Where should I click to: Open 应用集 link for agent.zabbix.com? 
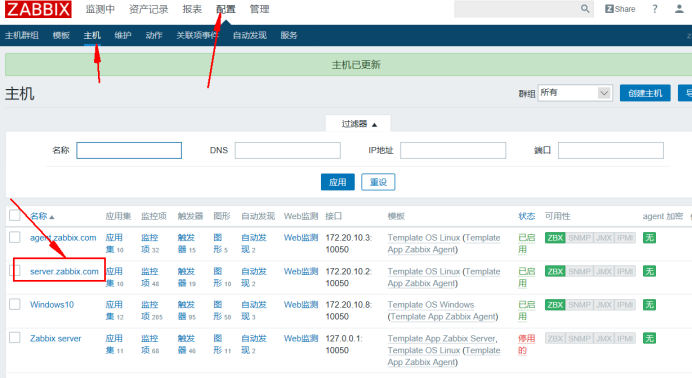pyautogui.click(x=114, y=243)
